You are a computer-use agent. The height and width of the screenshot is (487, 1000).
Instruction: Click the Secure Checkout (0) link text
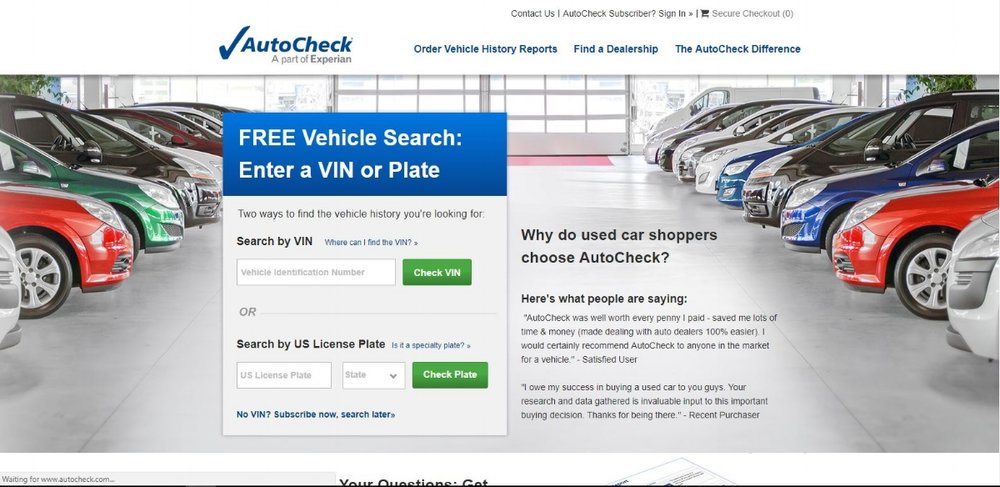(x=753, y=13)
